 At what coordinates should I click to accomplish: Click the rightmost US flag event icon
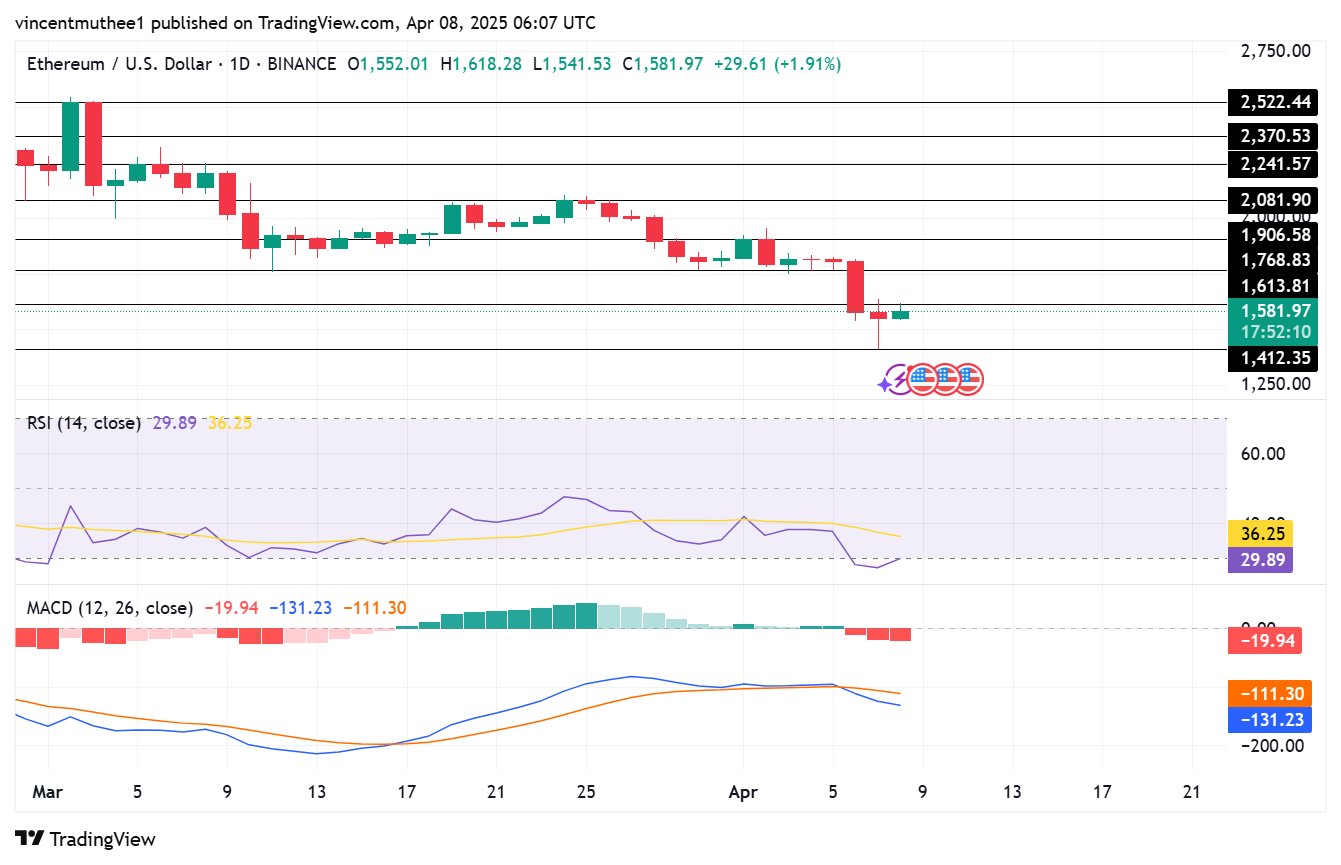point(968,380)
